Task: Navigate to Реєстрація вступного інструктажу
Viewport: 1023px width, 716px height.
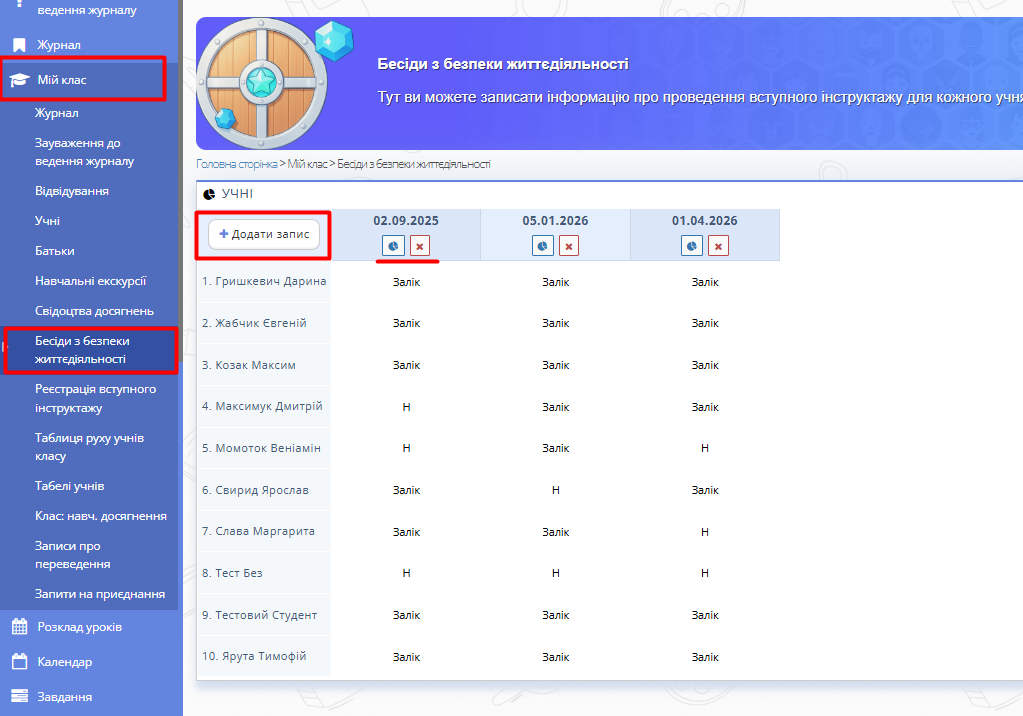Action: click(x=95, y=398)
